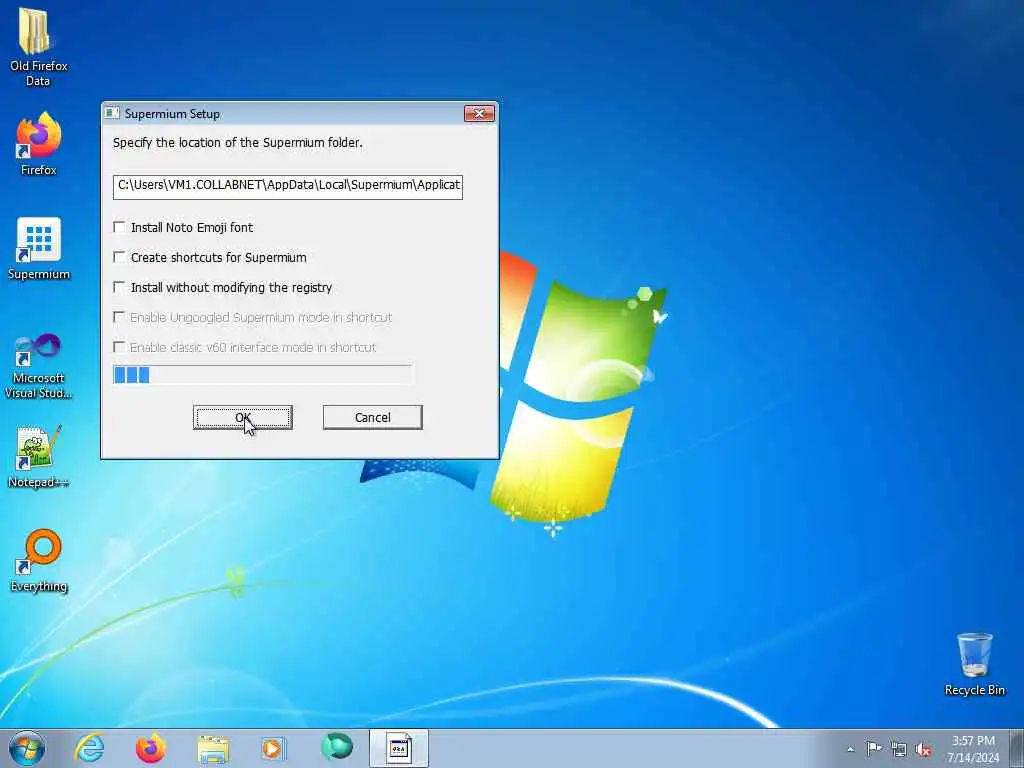Screen dimensions: 1024x768
Task: Click the Show desktop button in taskbar
Action: click(x=1017, y=748)
